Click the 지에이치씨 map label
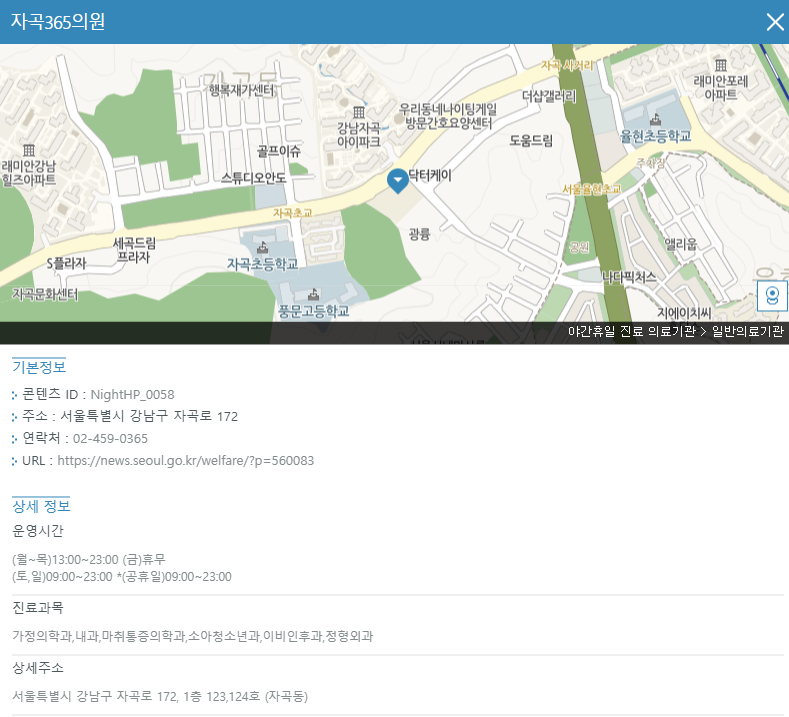Screen dimensions: 789x717 coord(684,313)
